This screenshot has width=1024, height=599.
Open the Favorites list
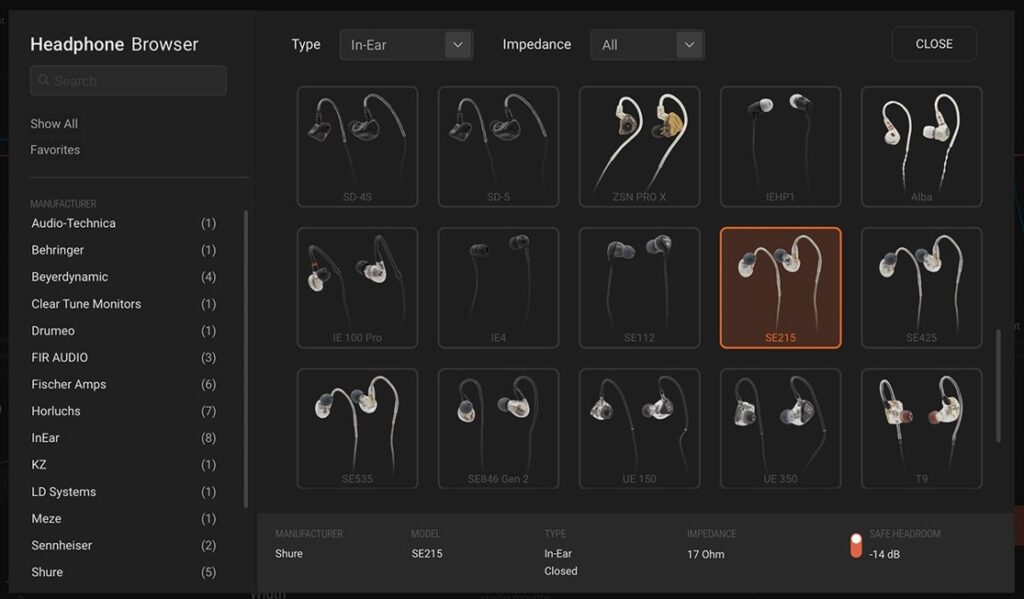click(x=55, y=150)
